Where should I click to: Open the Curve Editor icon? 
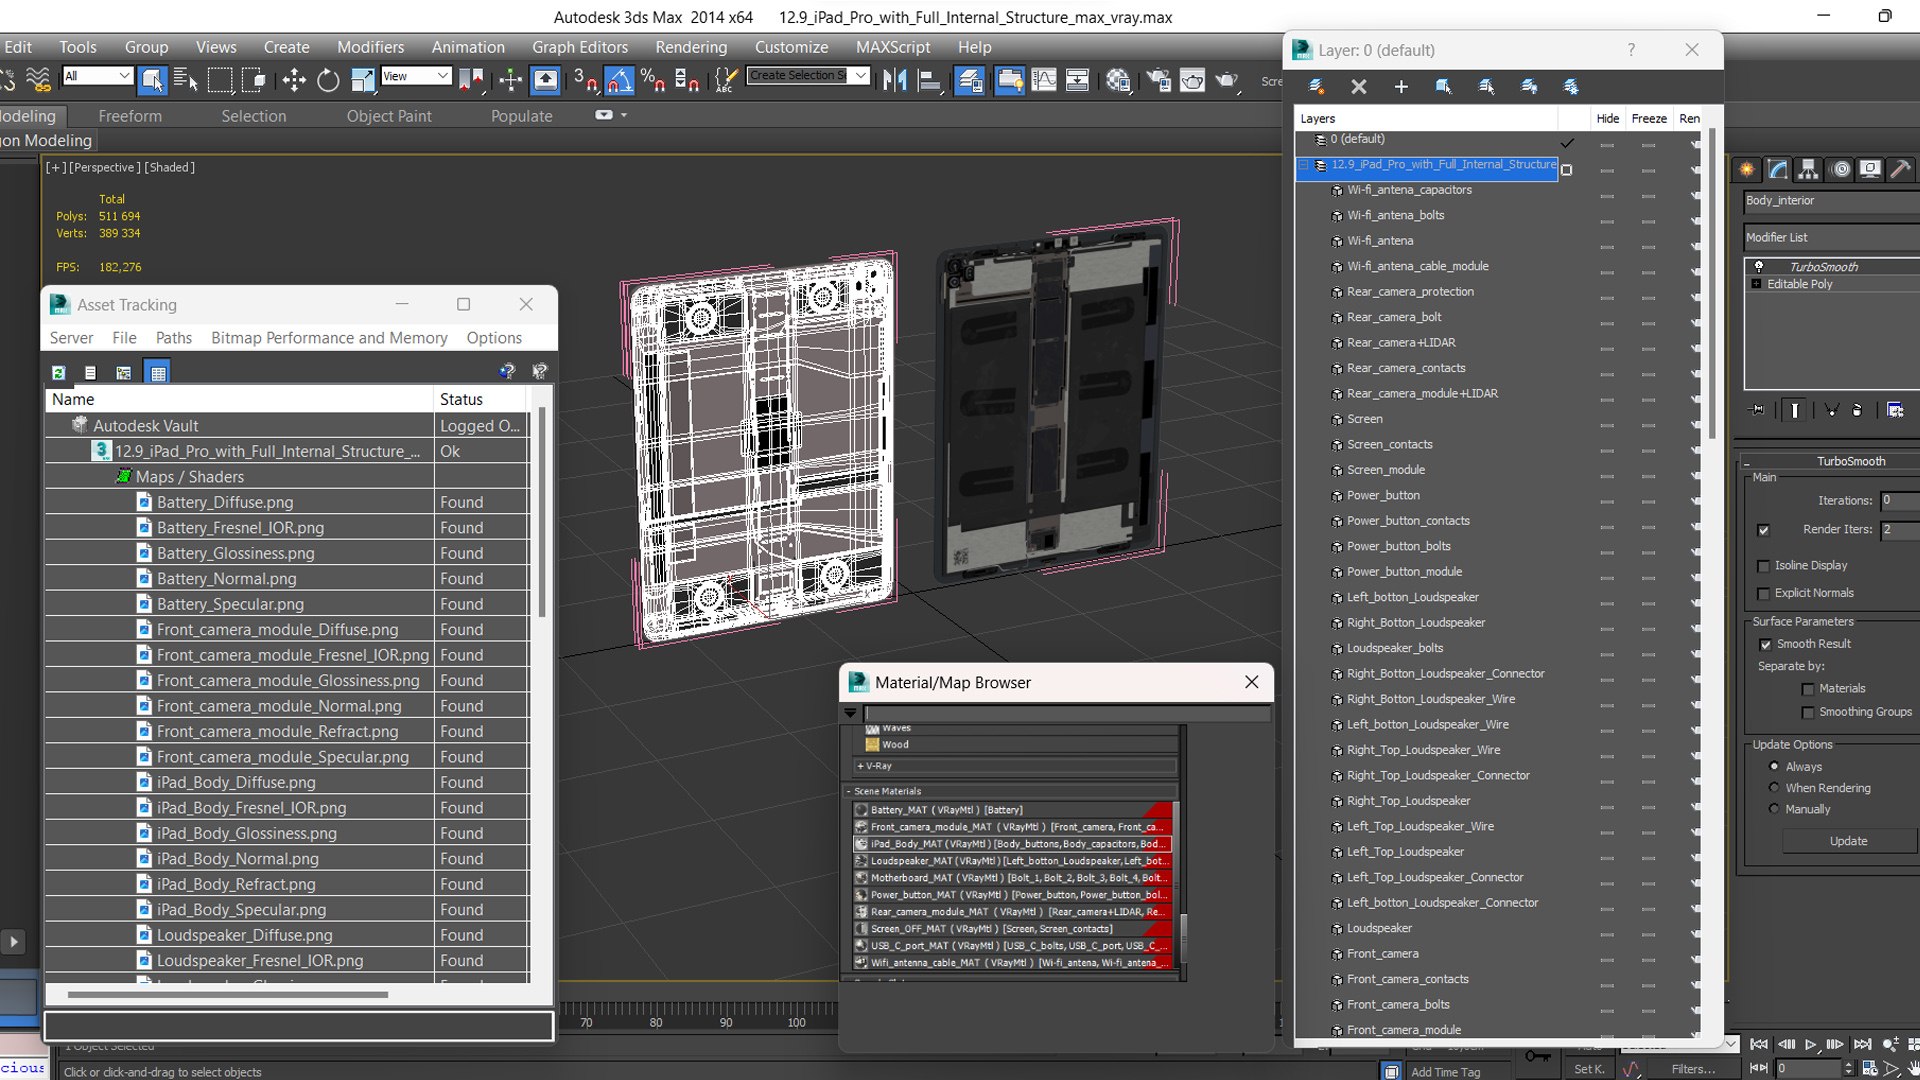click(x=1044, y=80)
